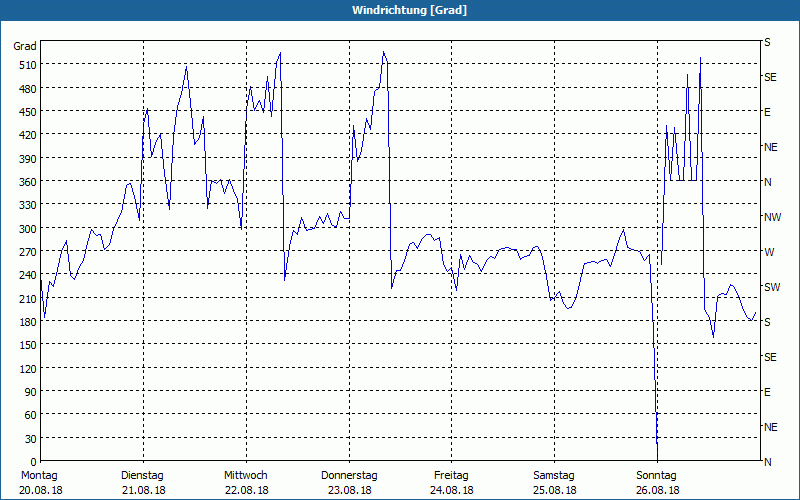
Task: Click the 510 value on left axis
Action: tap(28, 65)
